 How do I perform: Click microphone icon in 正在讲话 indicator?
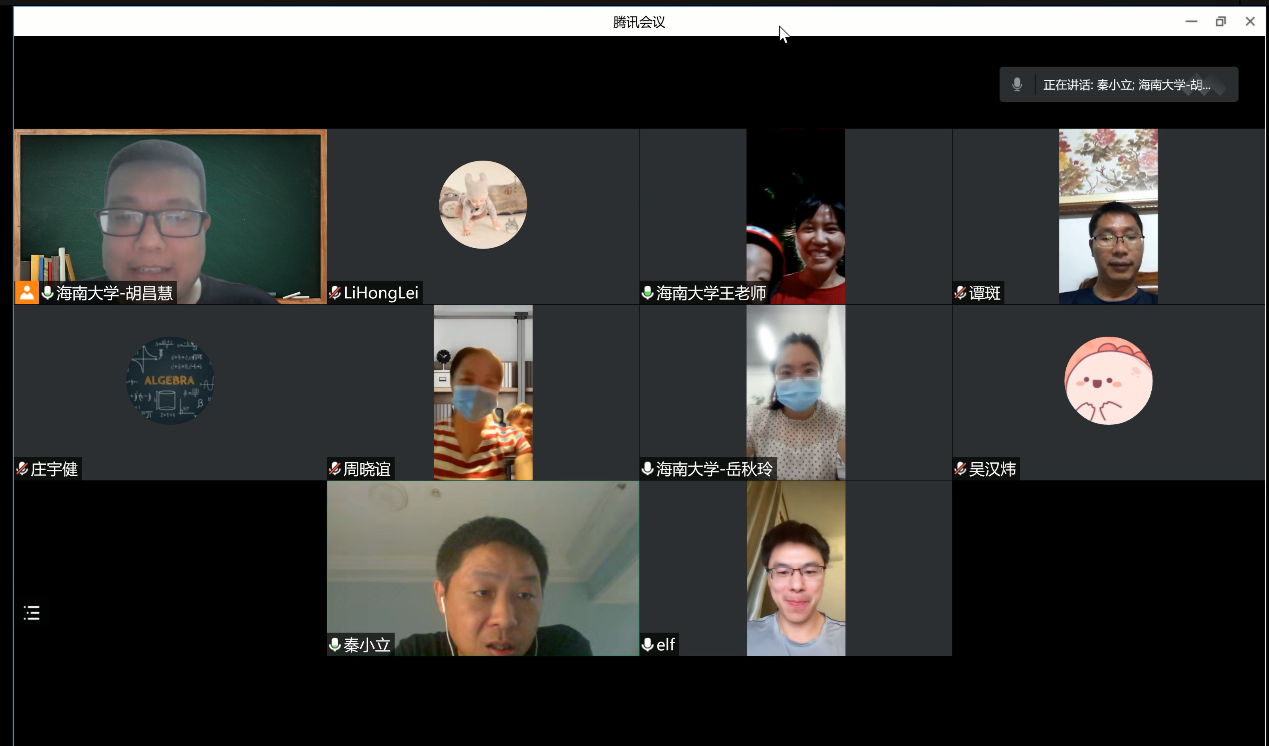[x=1017, y=85]
